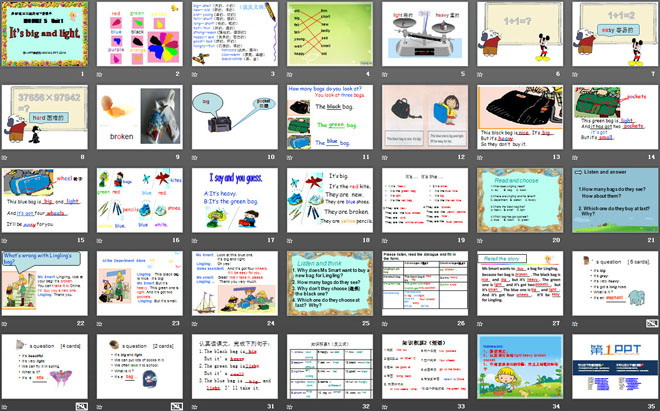Click the animation star under slide 8
This screenshot has height=411, width=660.
[5, 157]
